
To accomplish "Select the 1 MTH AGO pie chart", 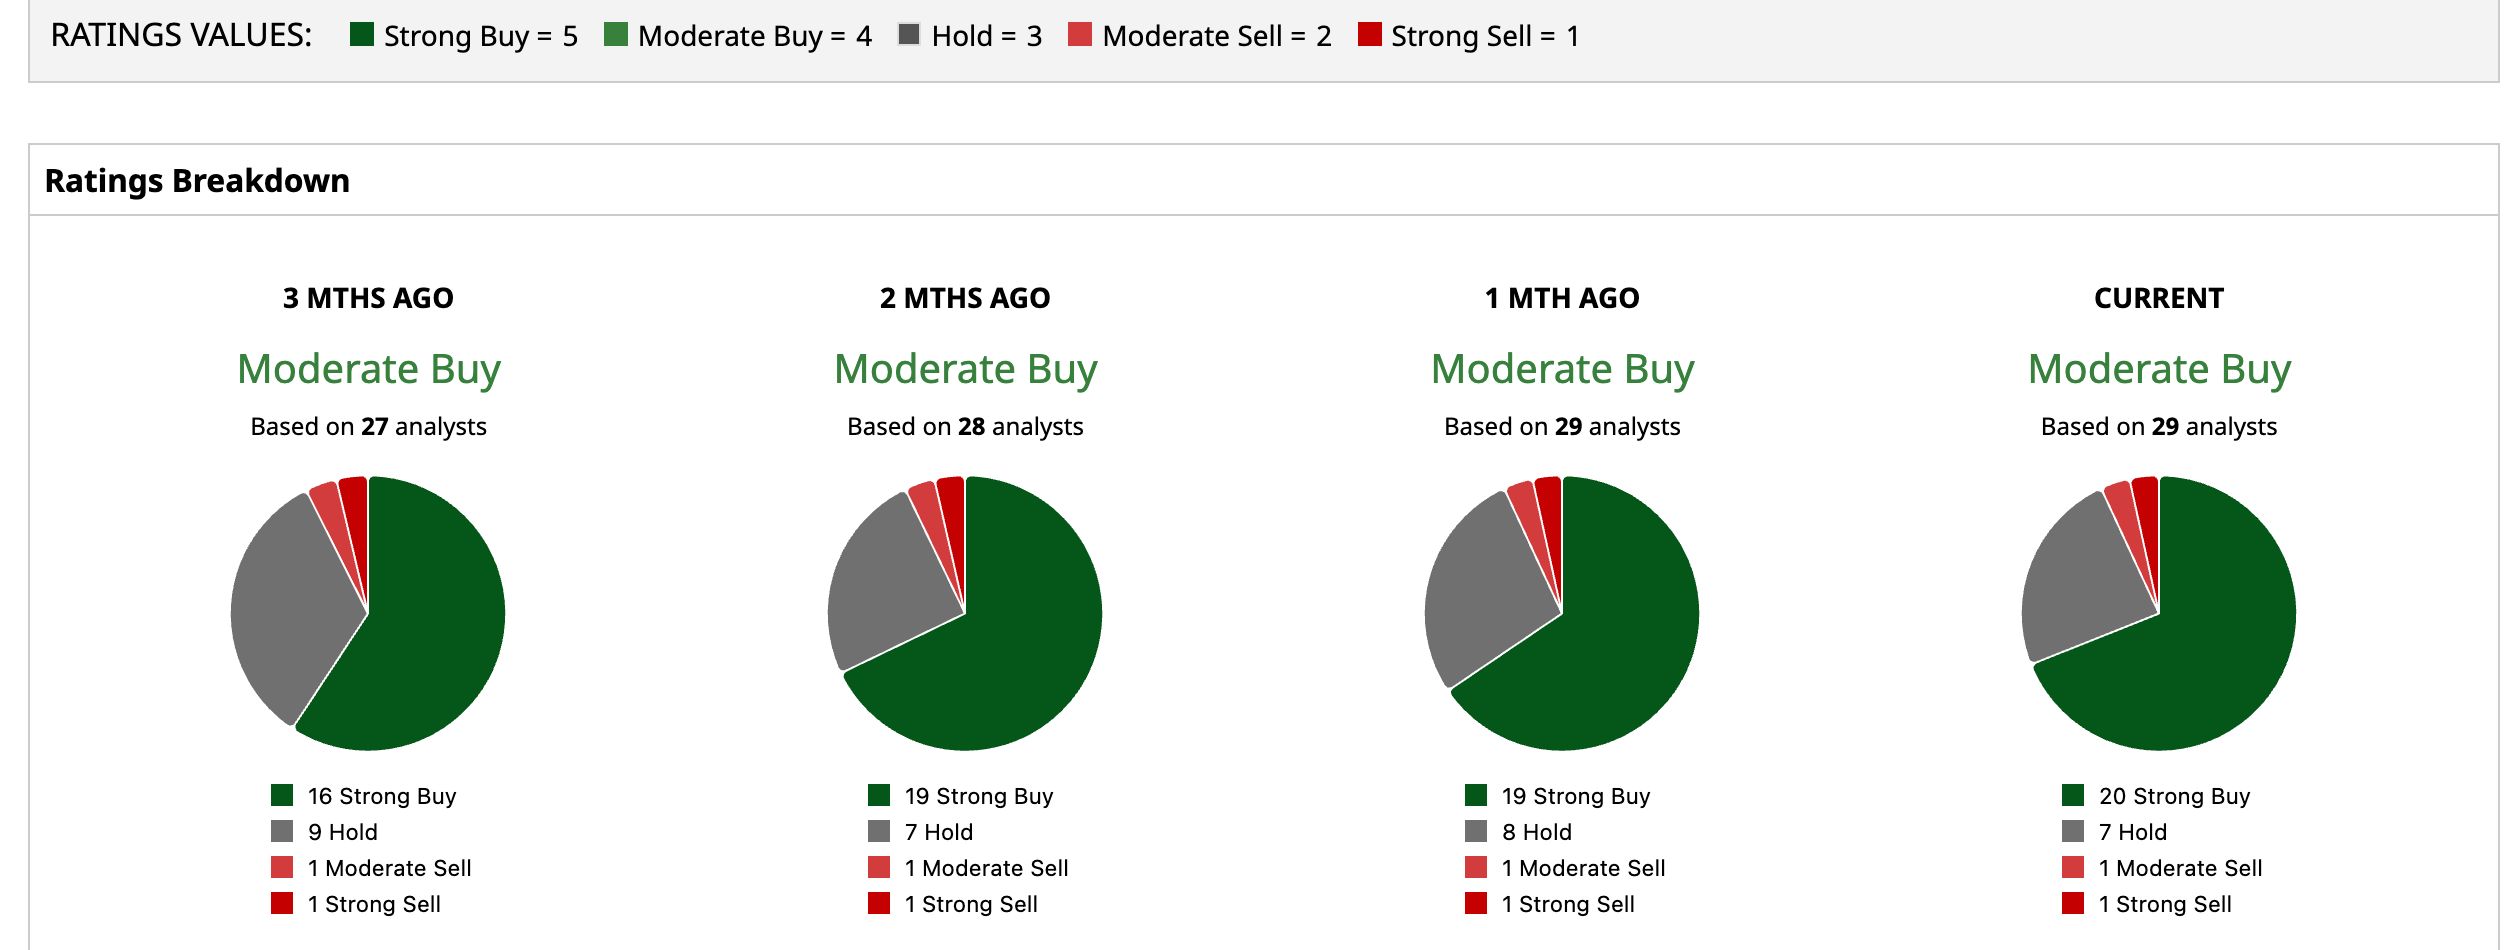I will [1562, 613].
